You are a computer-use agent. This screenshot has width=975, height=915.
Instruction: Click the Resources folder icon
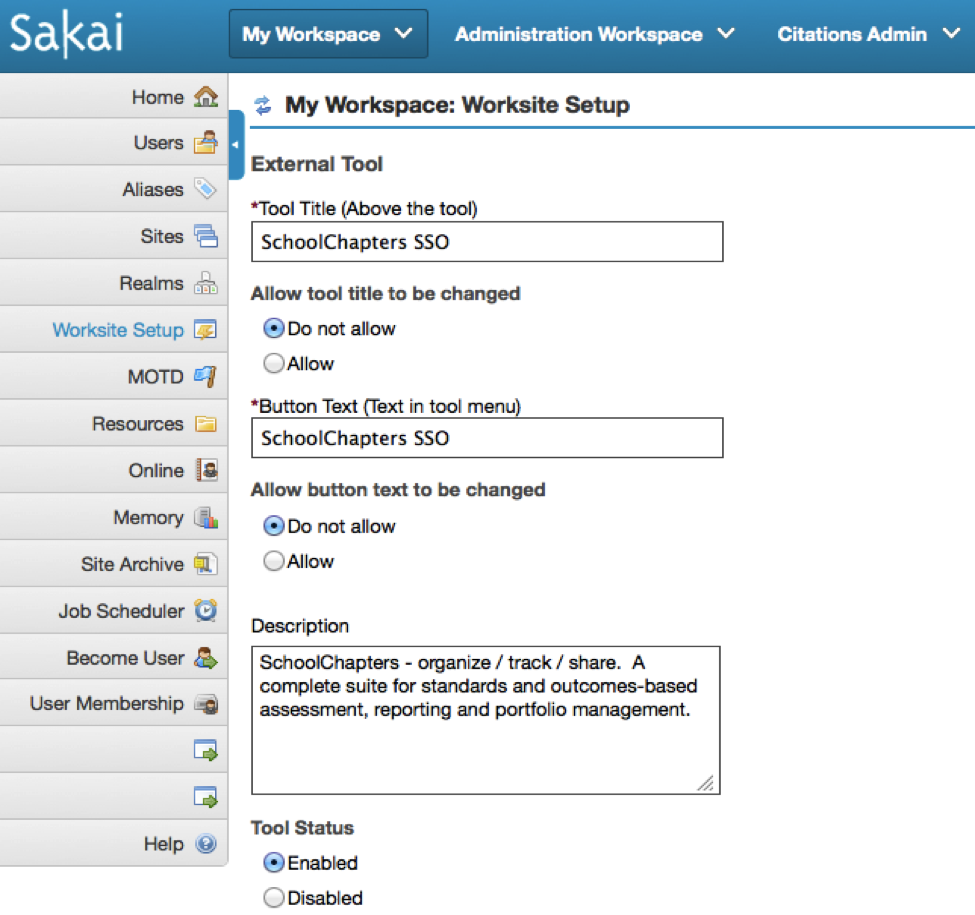(x=206, y=423)
